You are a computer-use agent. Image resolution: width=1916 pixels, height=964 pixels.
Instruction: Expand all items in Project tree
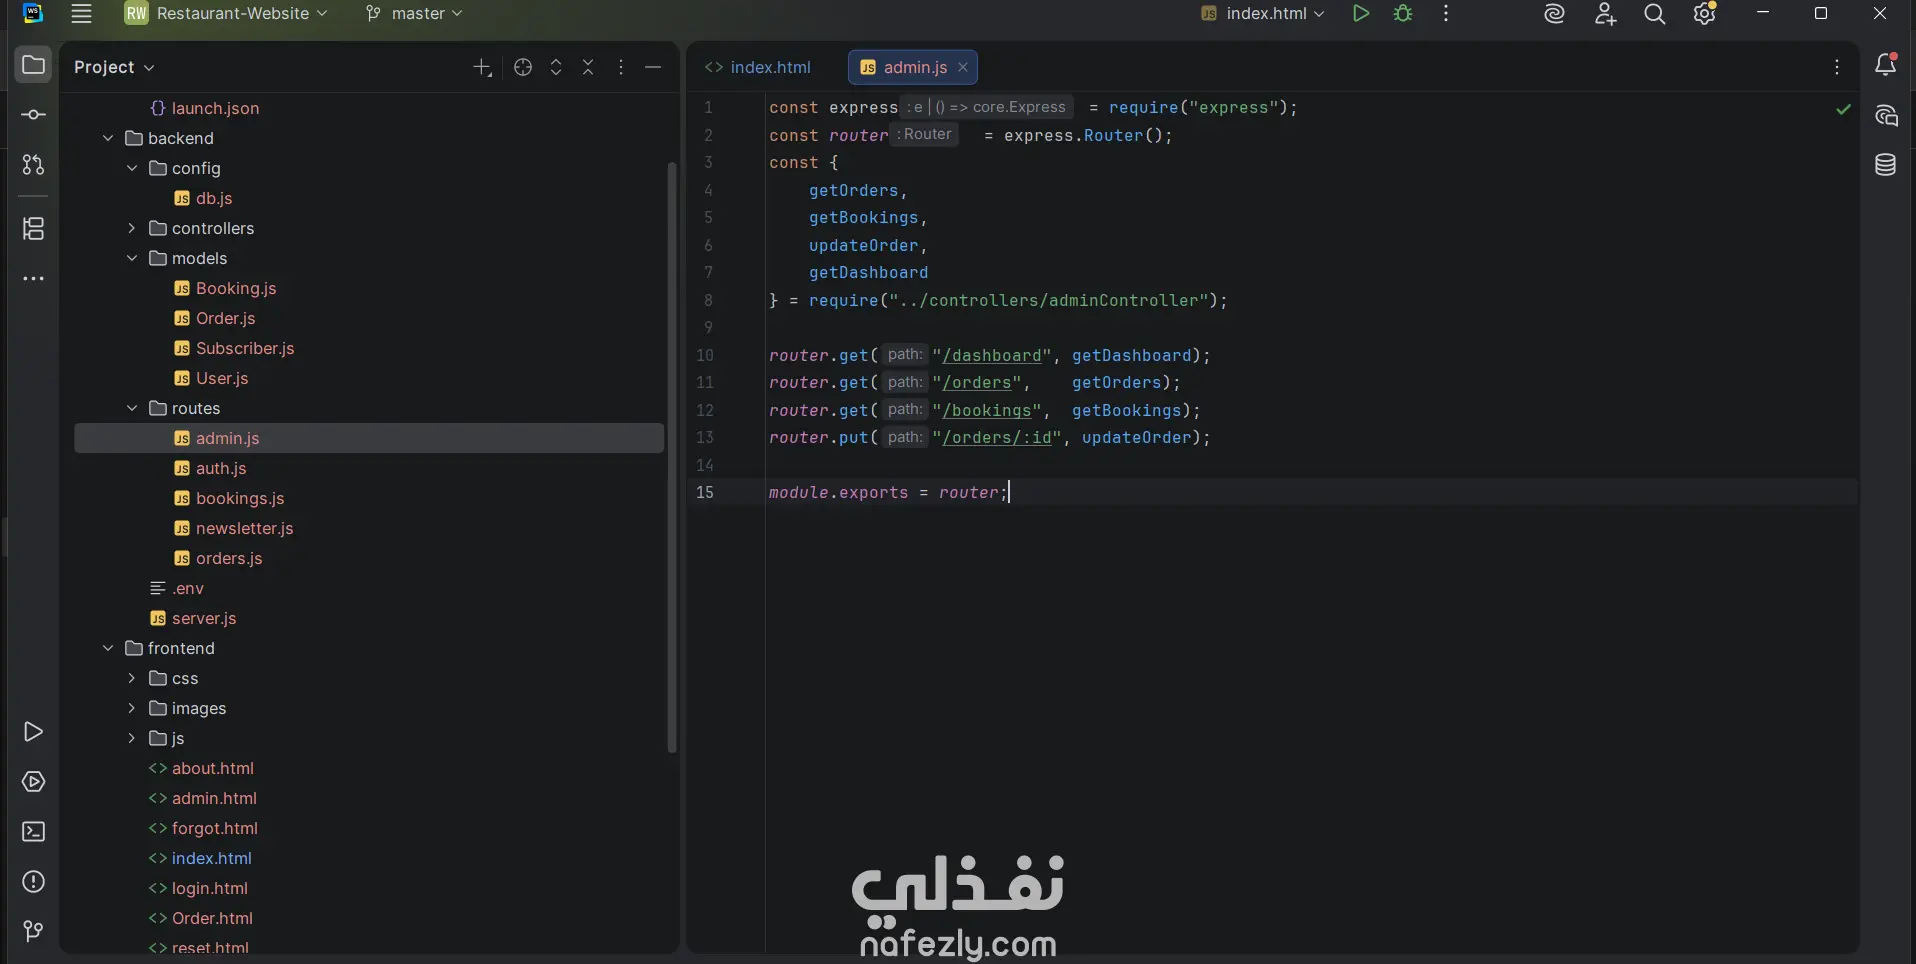click(x=556, y=67)
